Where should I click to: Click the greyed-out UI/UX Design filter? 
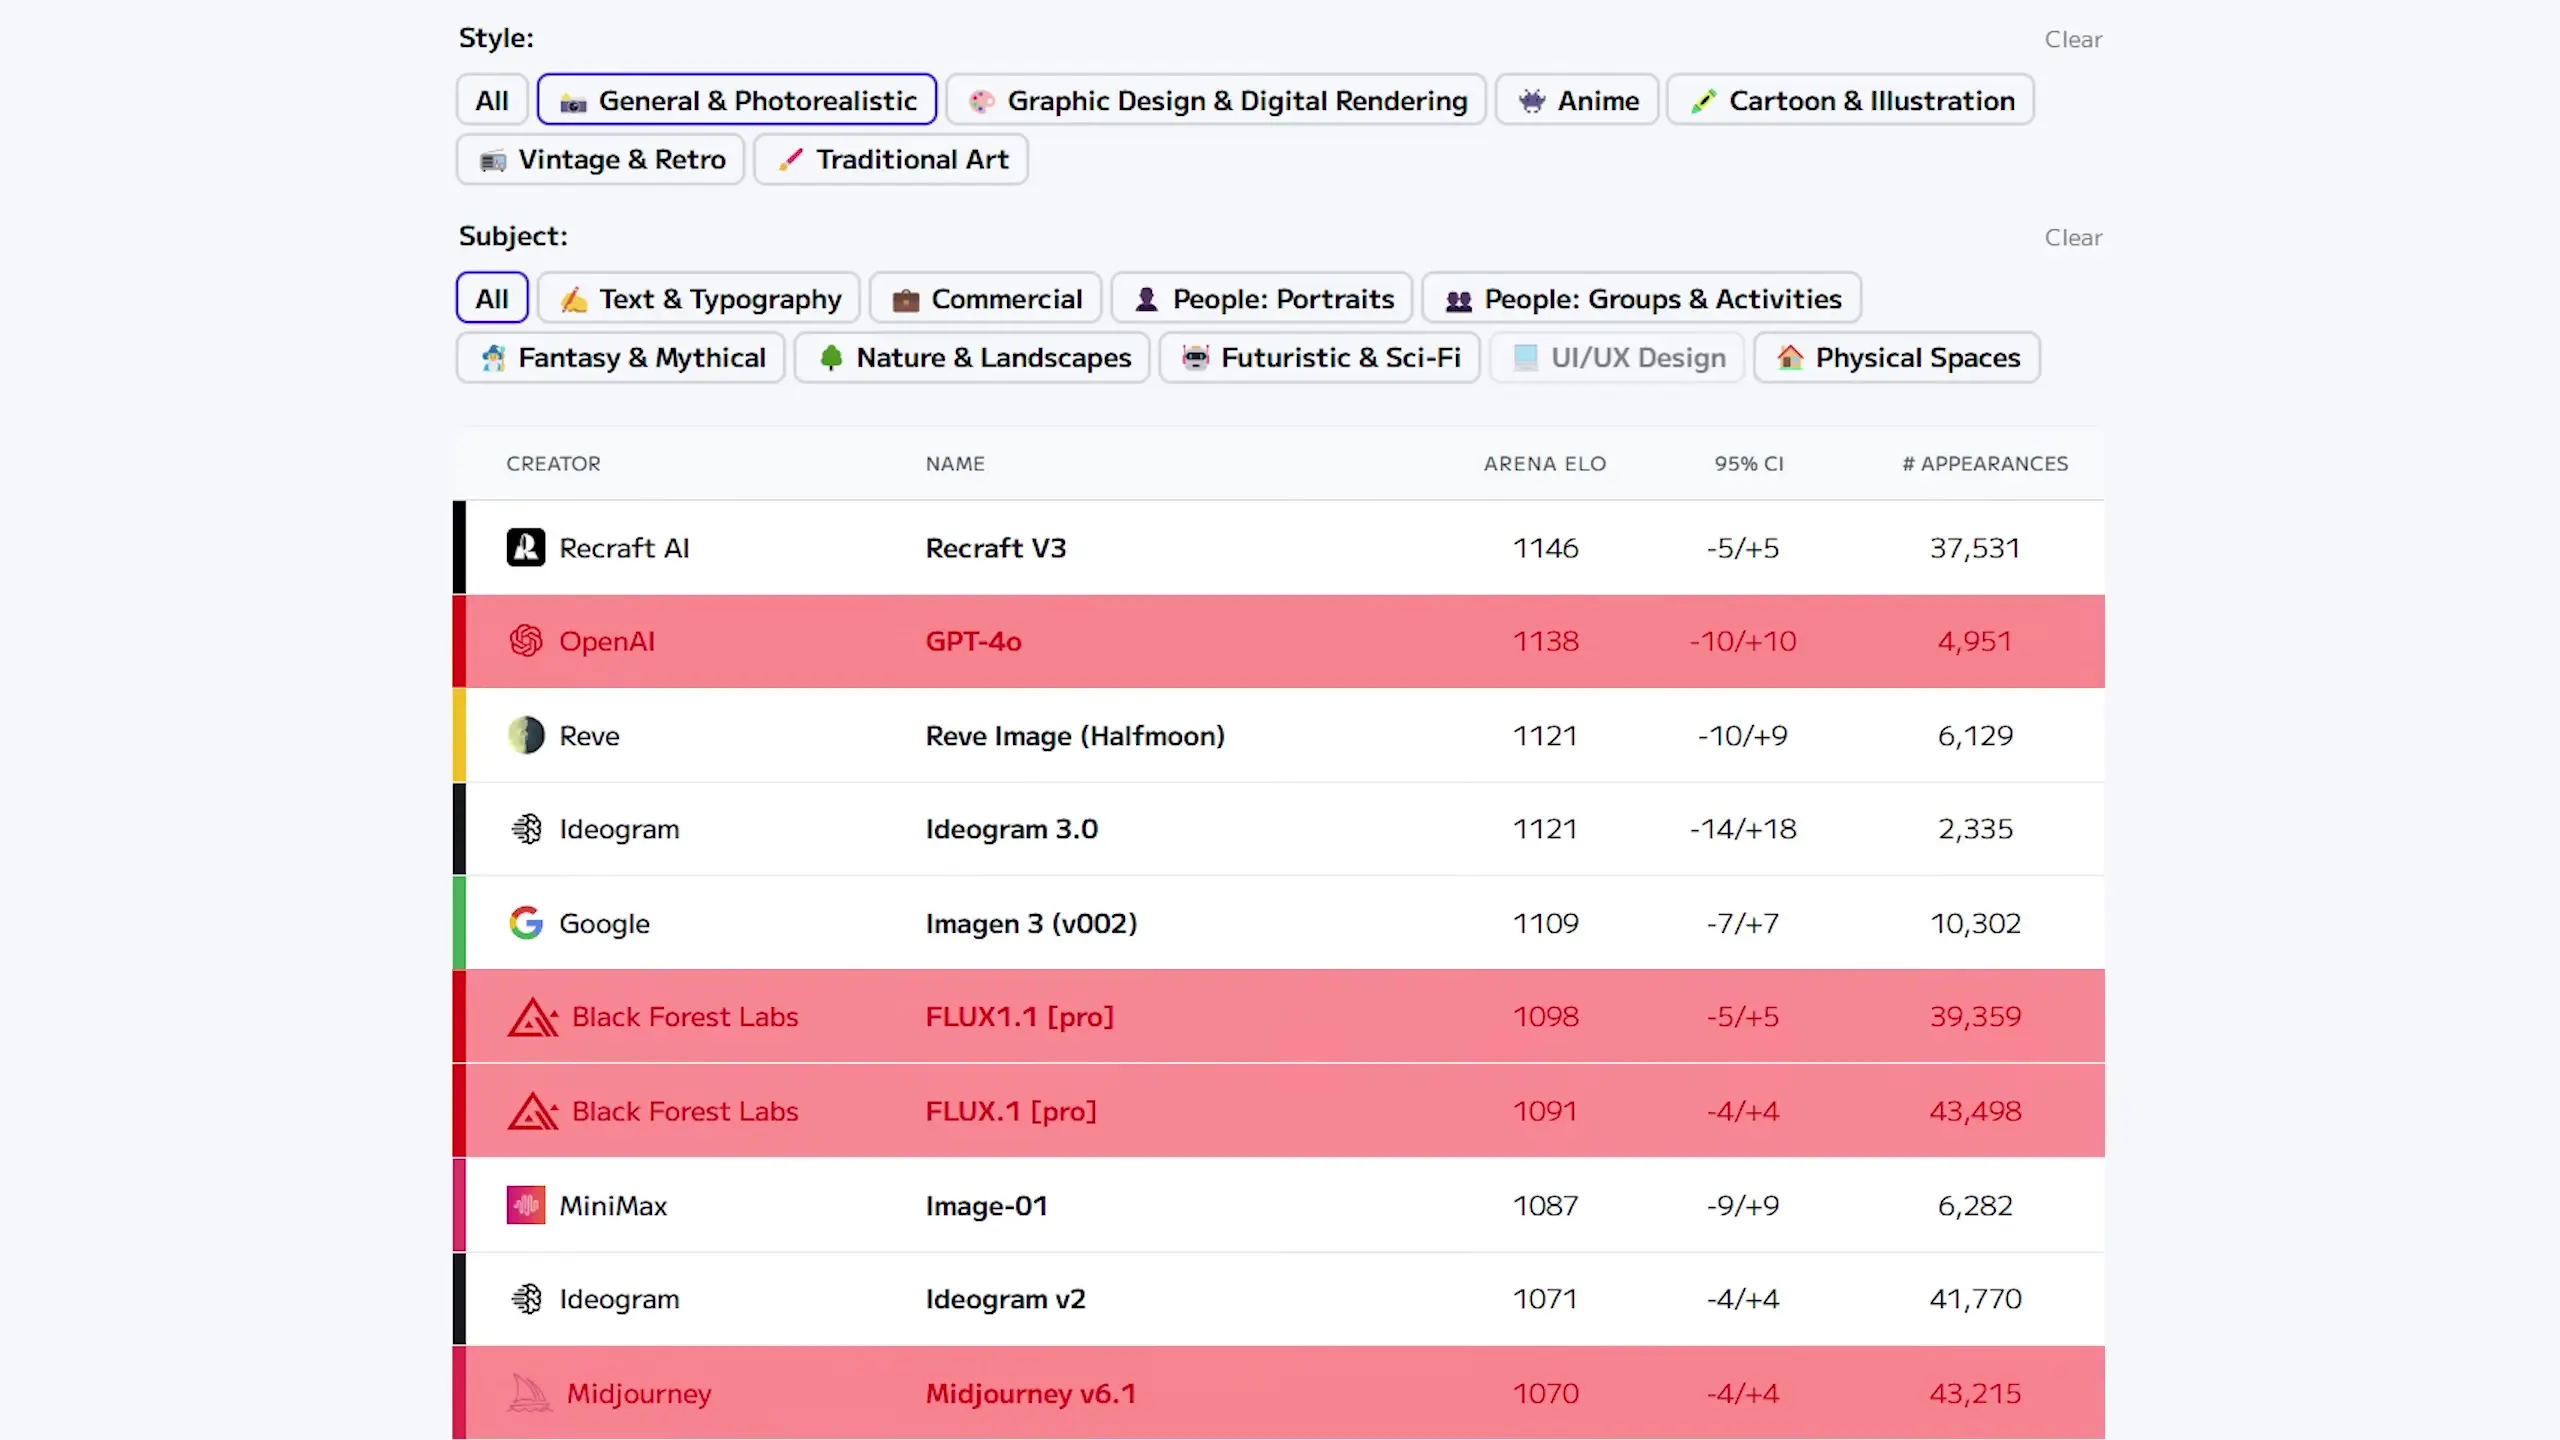[x=1617, y=357]
